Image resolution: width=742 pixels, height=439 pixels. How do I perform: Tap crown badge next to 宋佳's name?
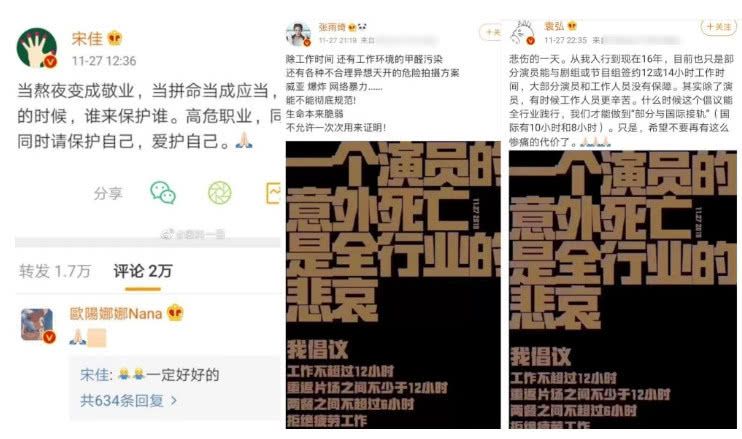point(115,38)
